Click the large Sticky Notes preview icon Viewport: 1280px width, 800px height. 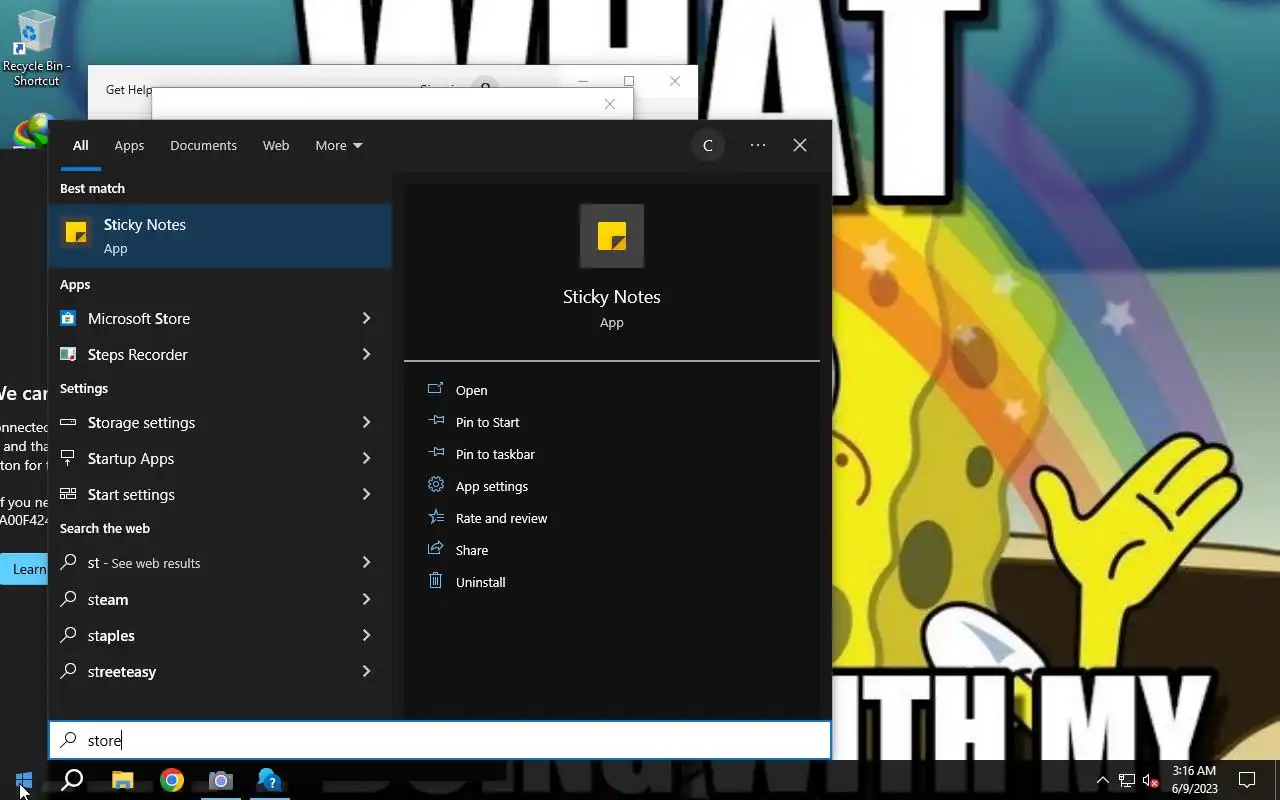(611, 236)
